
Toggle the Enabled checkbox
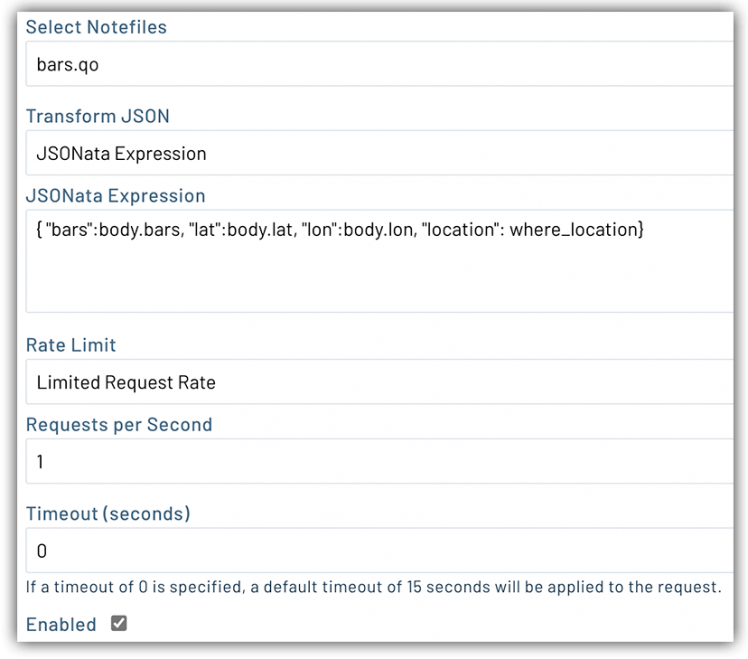(119, 624)
